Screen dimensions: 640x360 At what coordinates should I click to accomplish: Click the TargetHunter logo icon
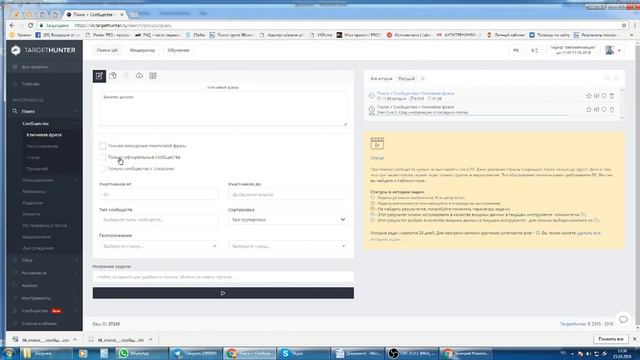point(16,50)
